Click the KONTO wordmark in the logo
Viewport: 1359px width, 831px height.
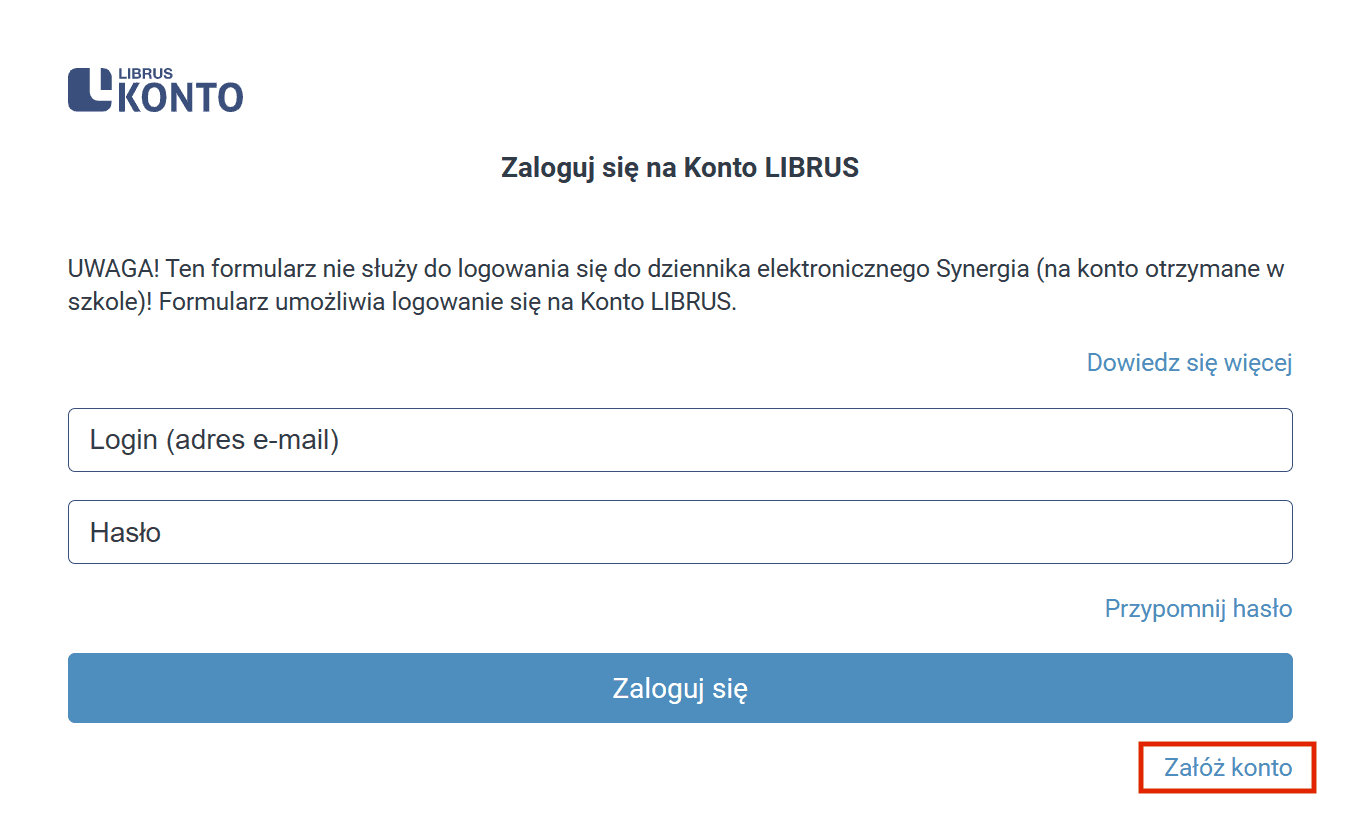pos(181,97)
